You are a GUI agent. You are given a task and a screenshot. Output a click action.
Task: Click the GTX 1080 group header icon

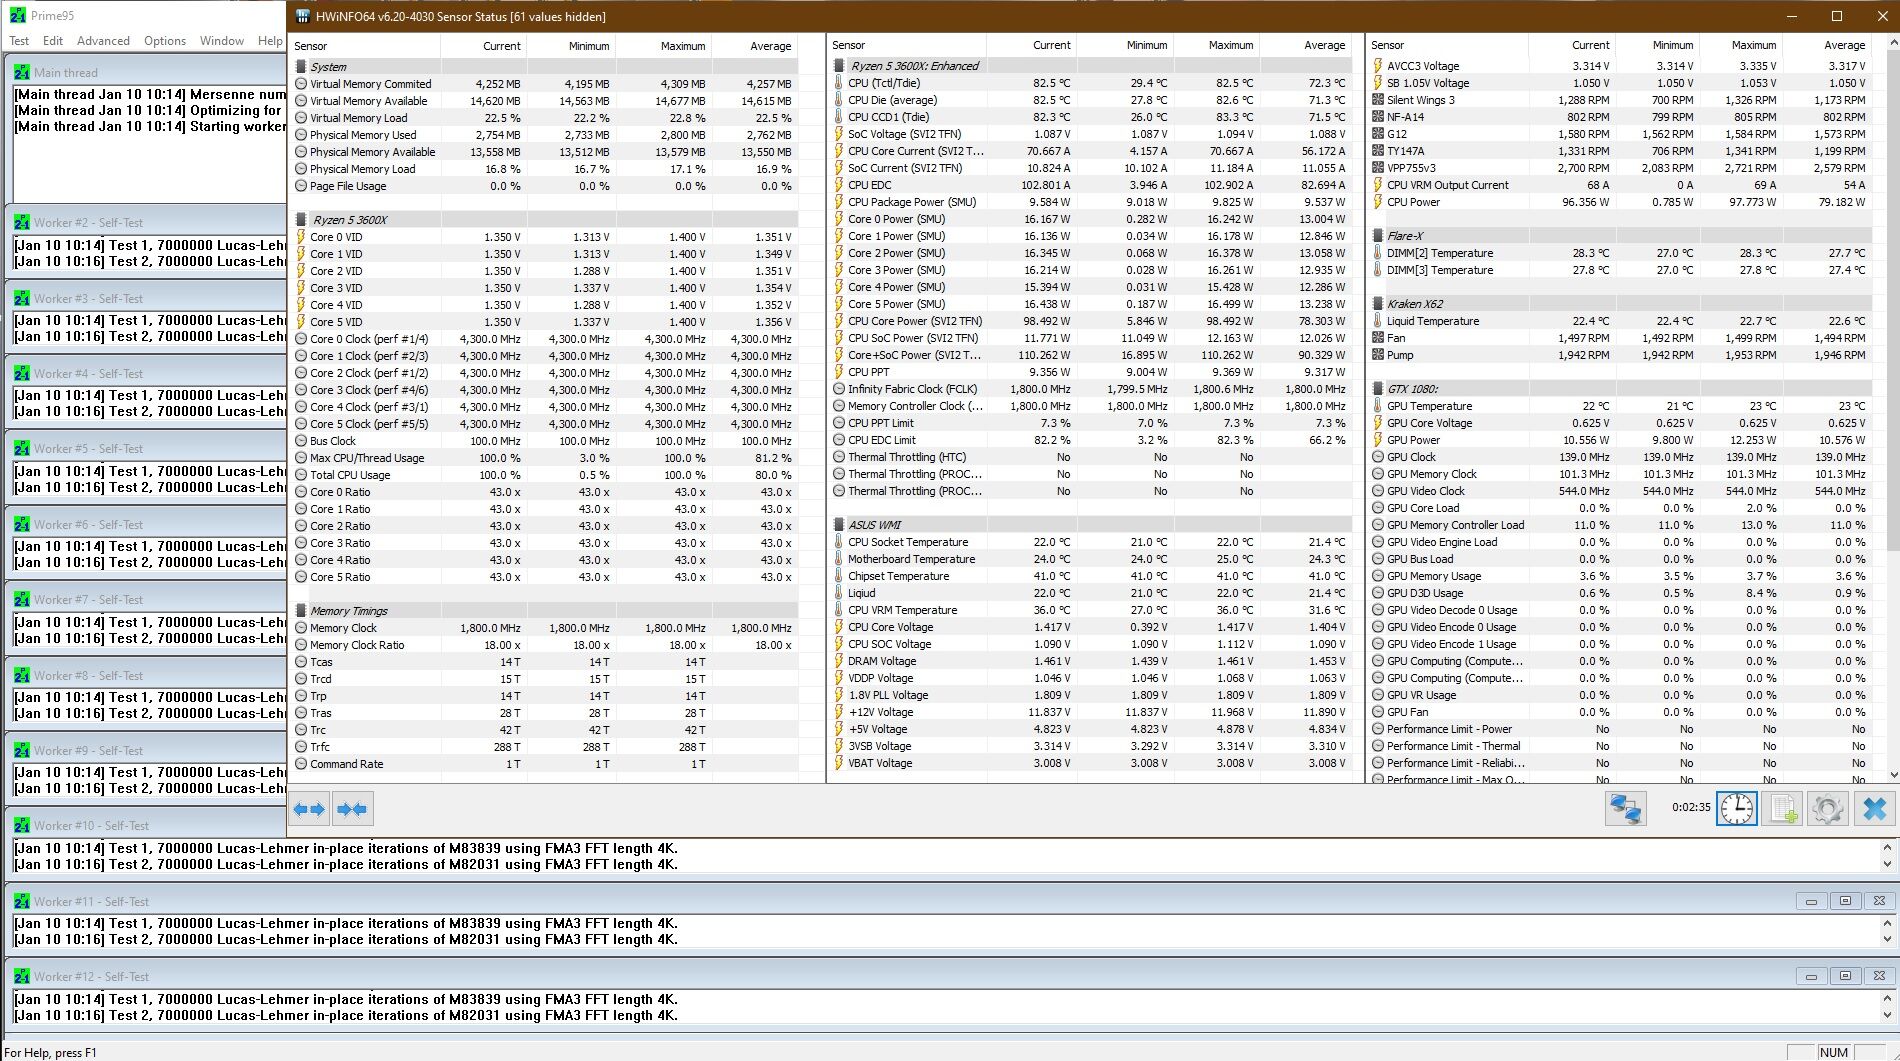click(x=1378, y=389)
